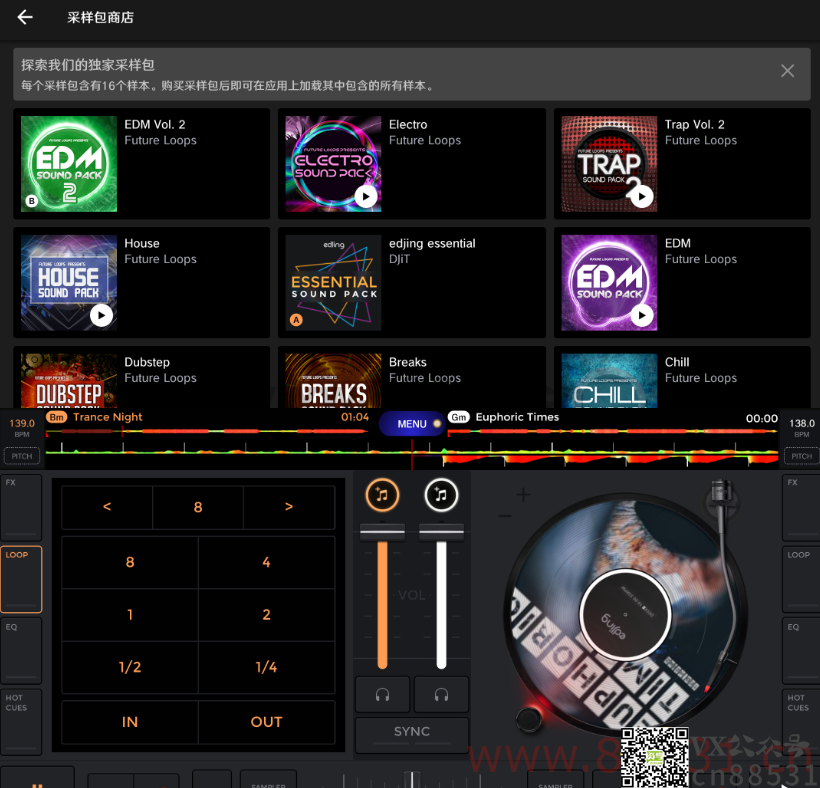Open the Dubstep pack cover
The height and width of the screenshot is (788, 820).
[x=69, y=381]
